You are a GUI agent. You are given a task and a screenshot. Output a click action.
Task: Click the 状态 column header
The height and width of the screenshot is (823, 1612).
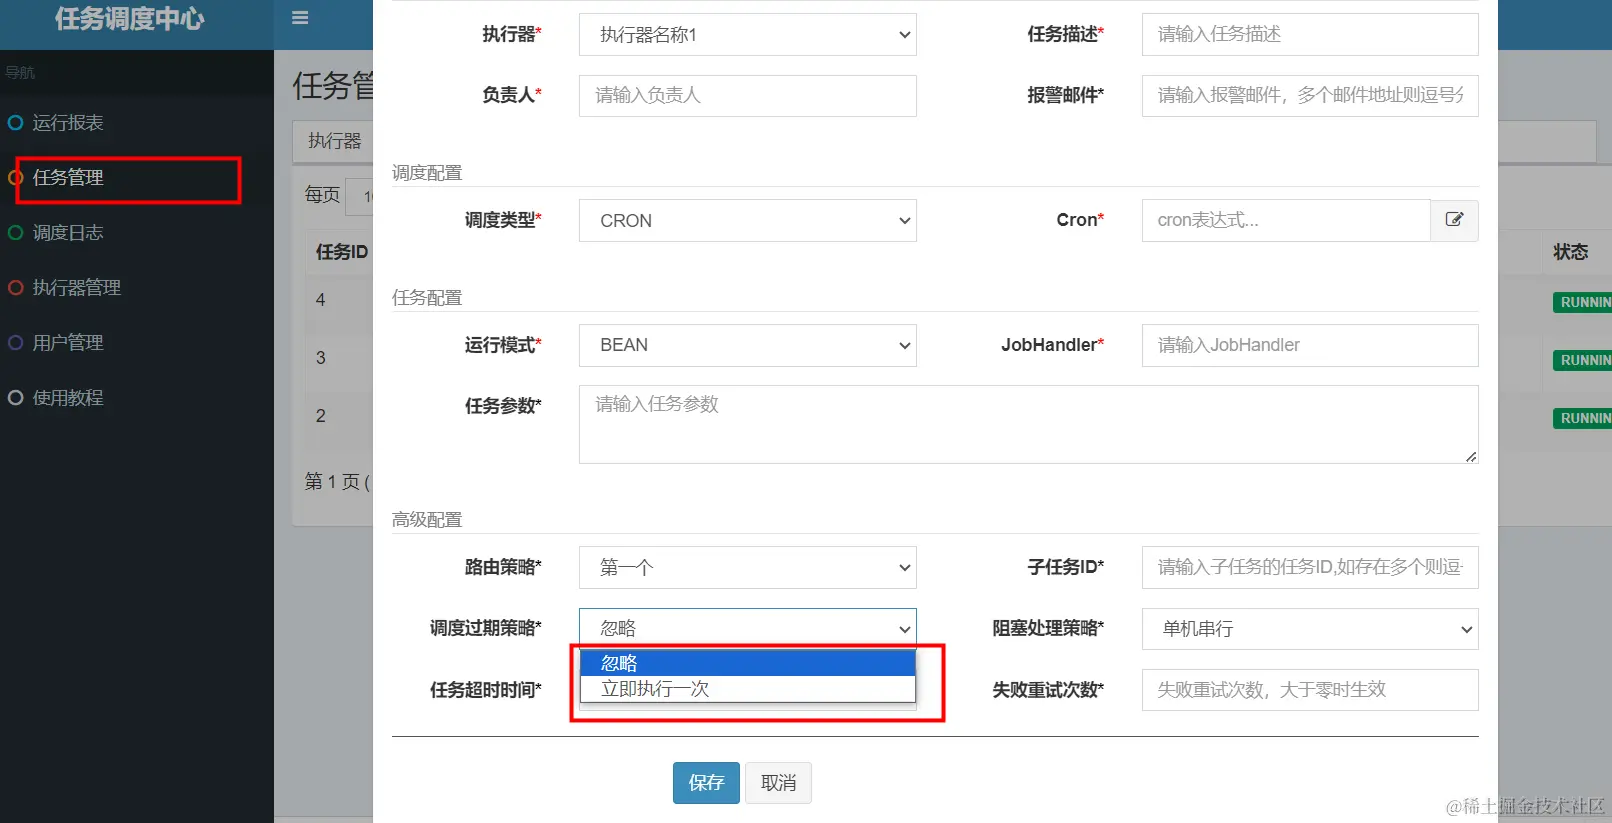pyautogui.click(x=1570, y=252)
